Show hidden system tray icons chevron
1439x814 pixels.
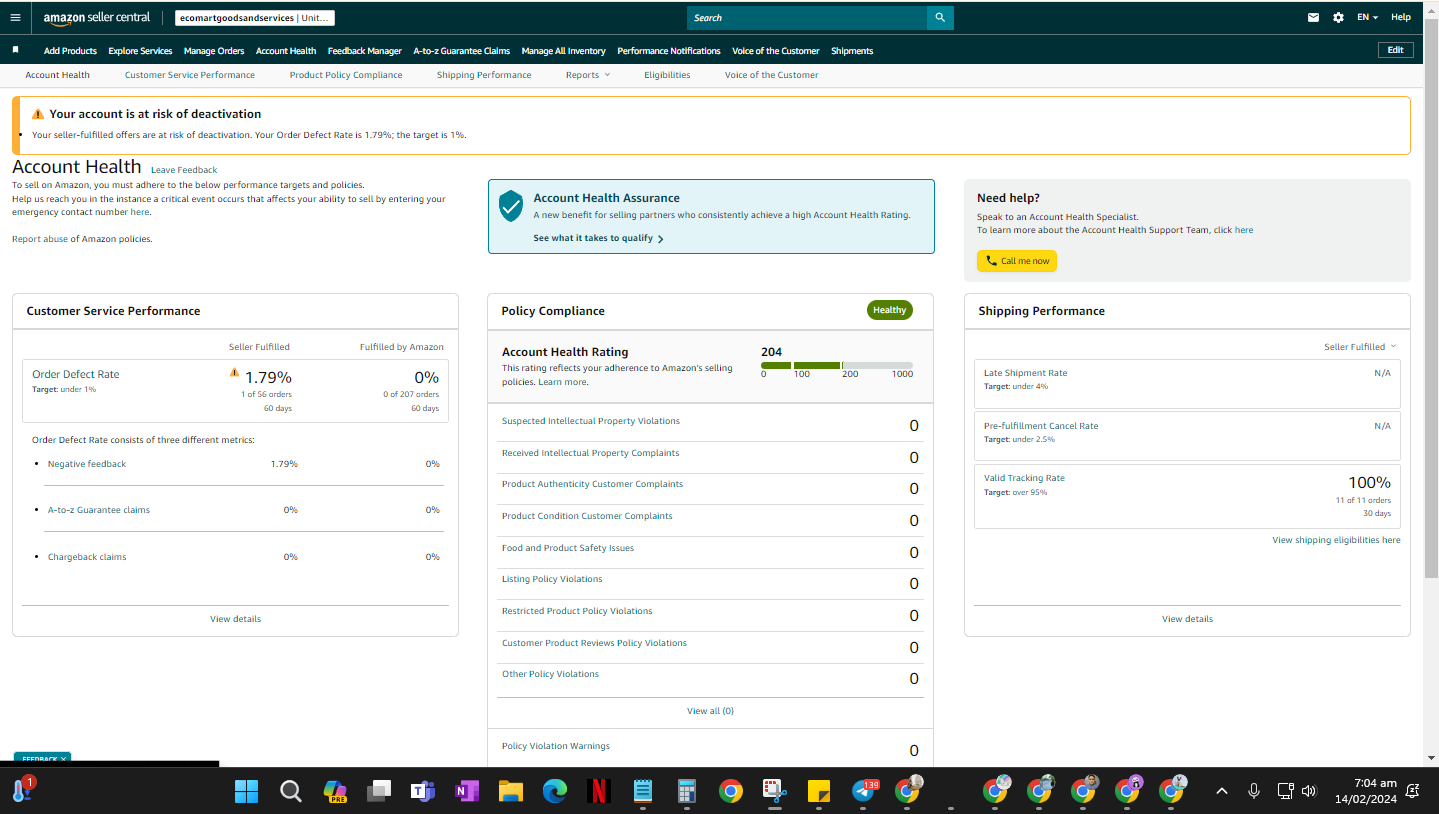point(1221,791)
